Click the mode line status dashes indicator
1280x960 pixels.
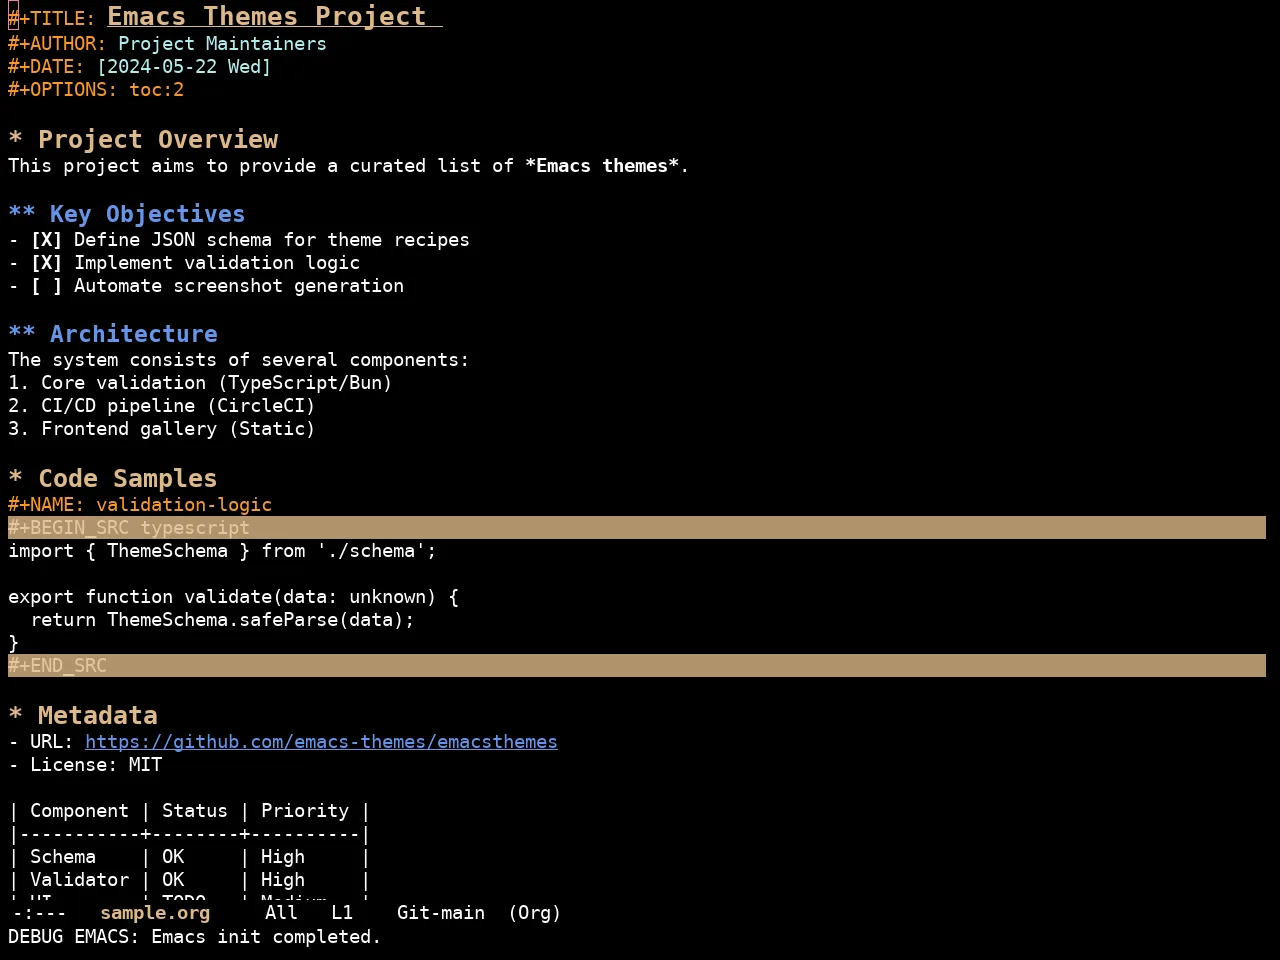[40, 913]
